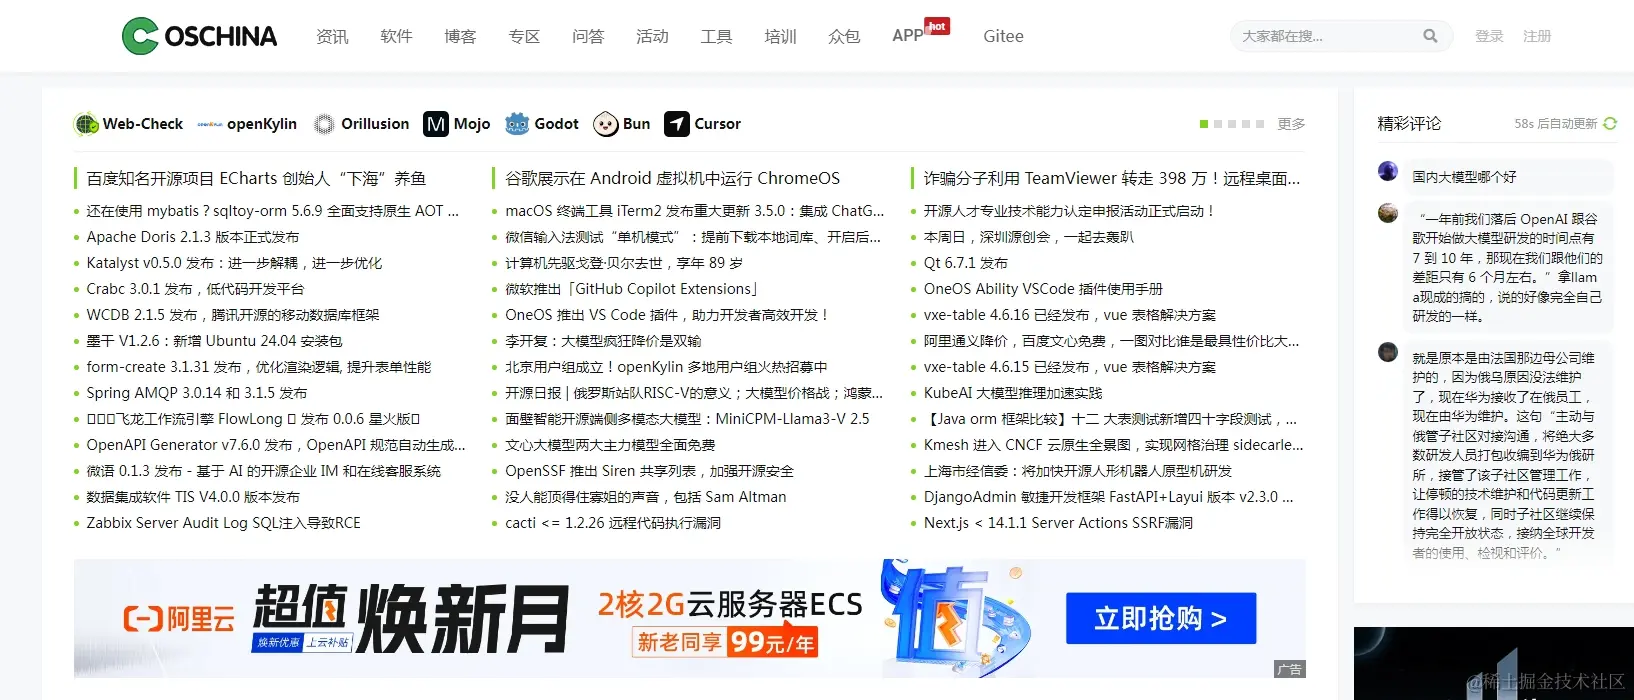This screenshot has height=700, width=1634.
Task: Select the first green carousel dot
Action: coord(1204,124)
